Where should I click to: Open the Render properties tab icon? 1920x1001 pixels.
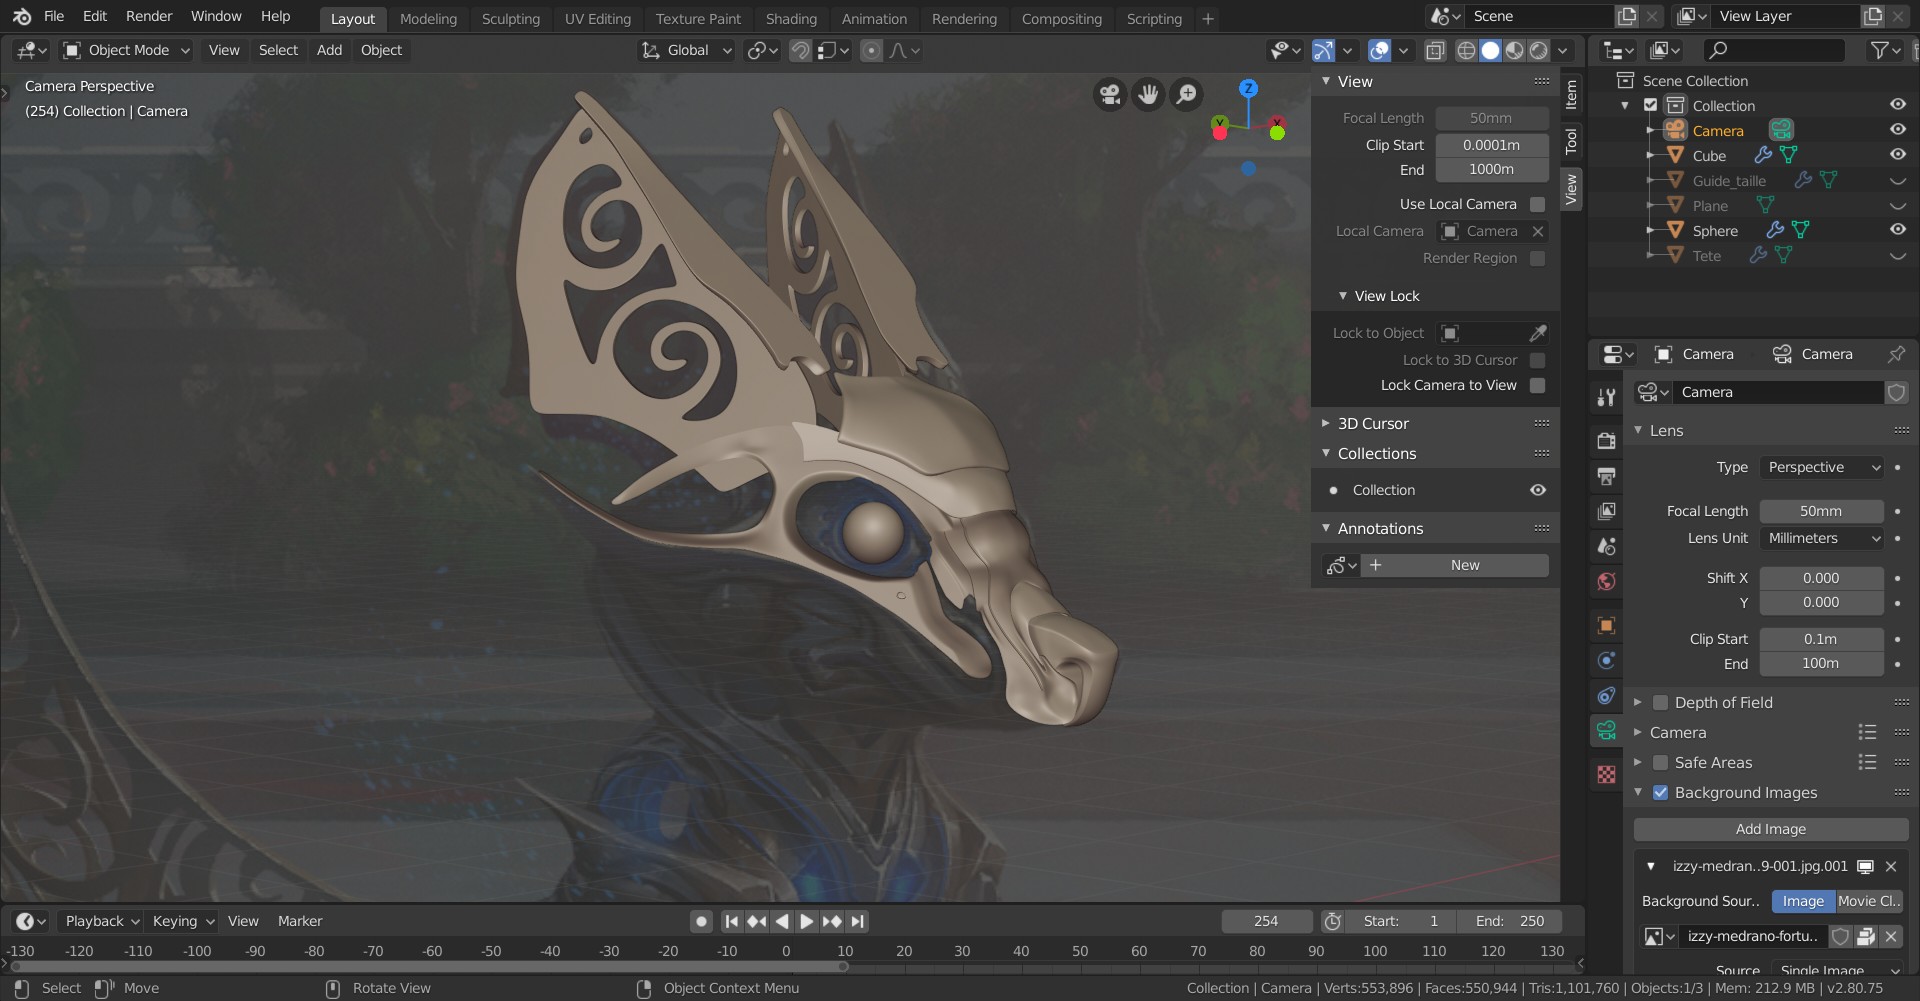pos(1606,441)
